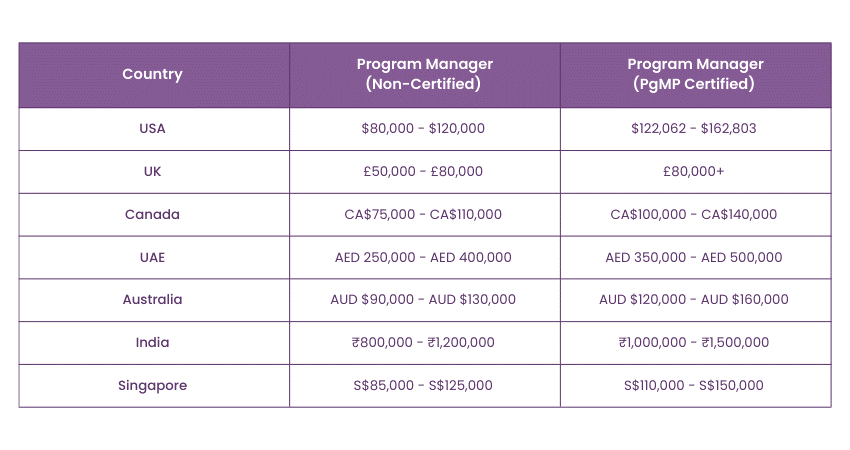Image resolution: width=850 pixels, height=450 pixels.
Task: Click the USA row label
Action: point(153,128)
